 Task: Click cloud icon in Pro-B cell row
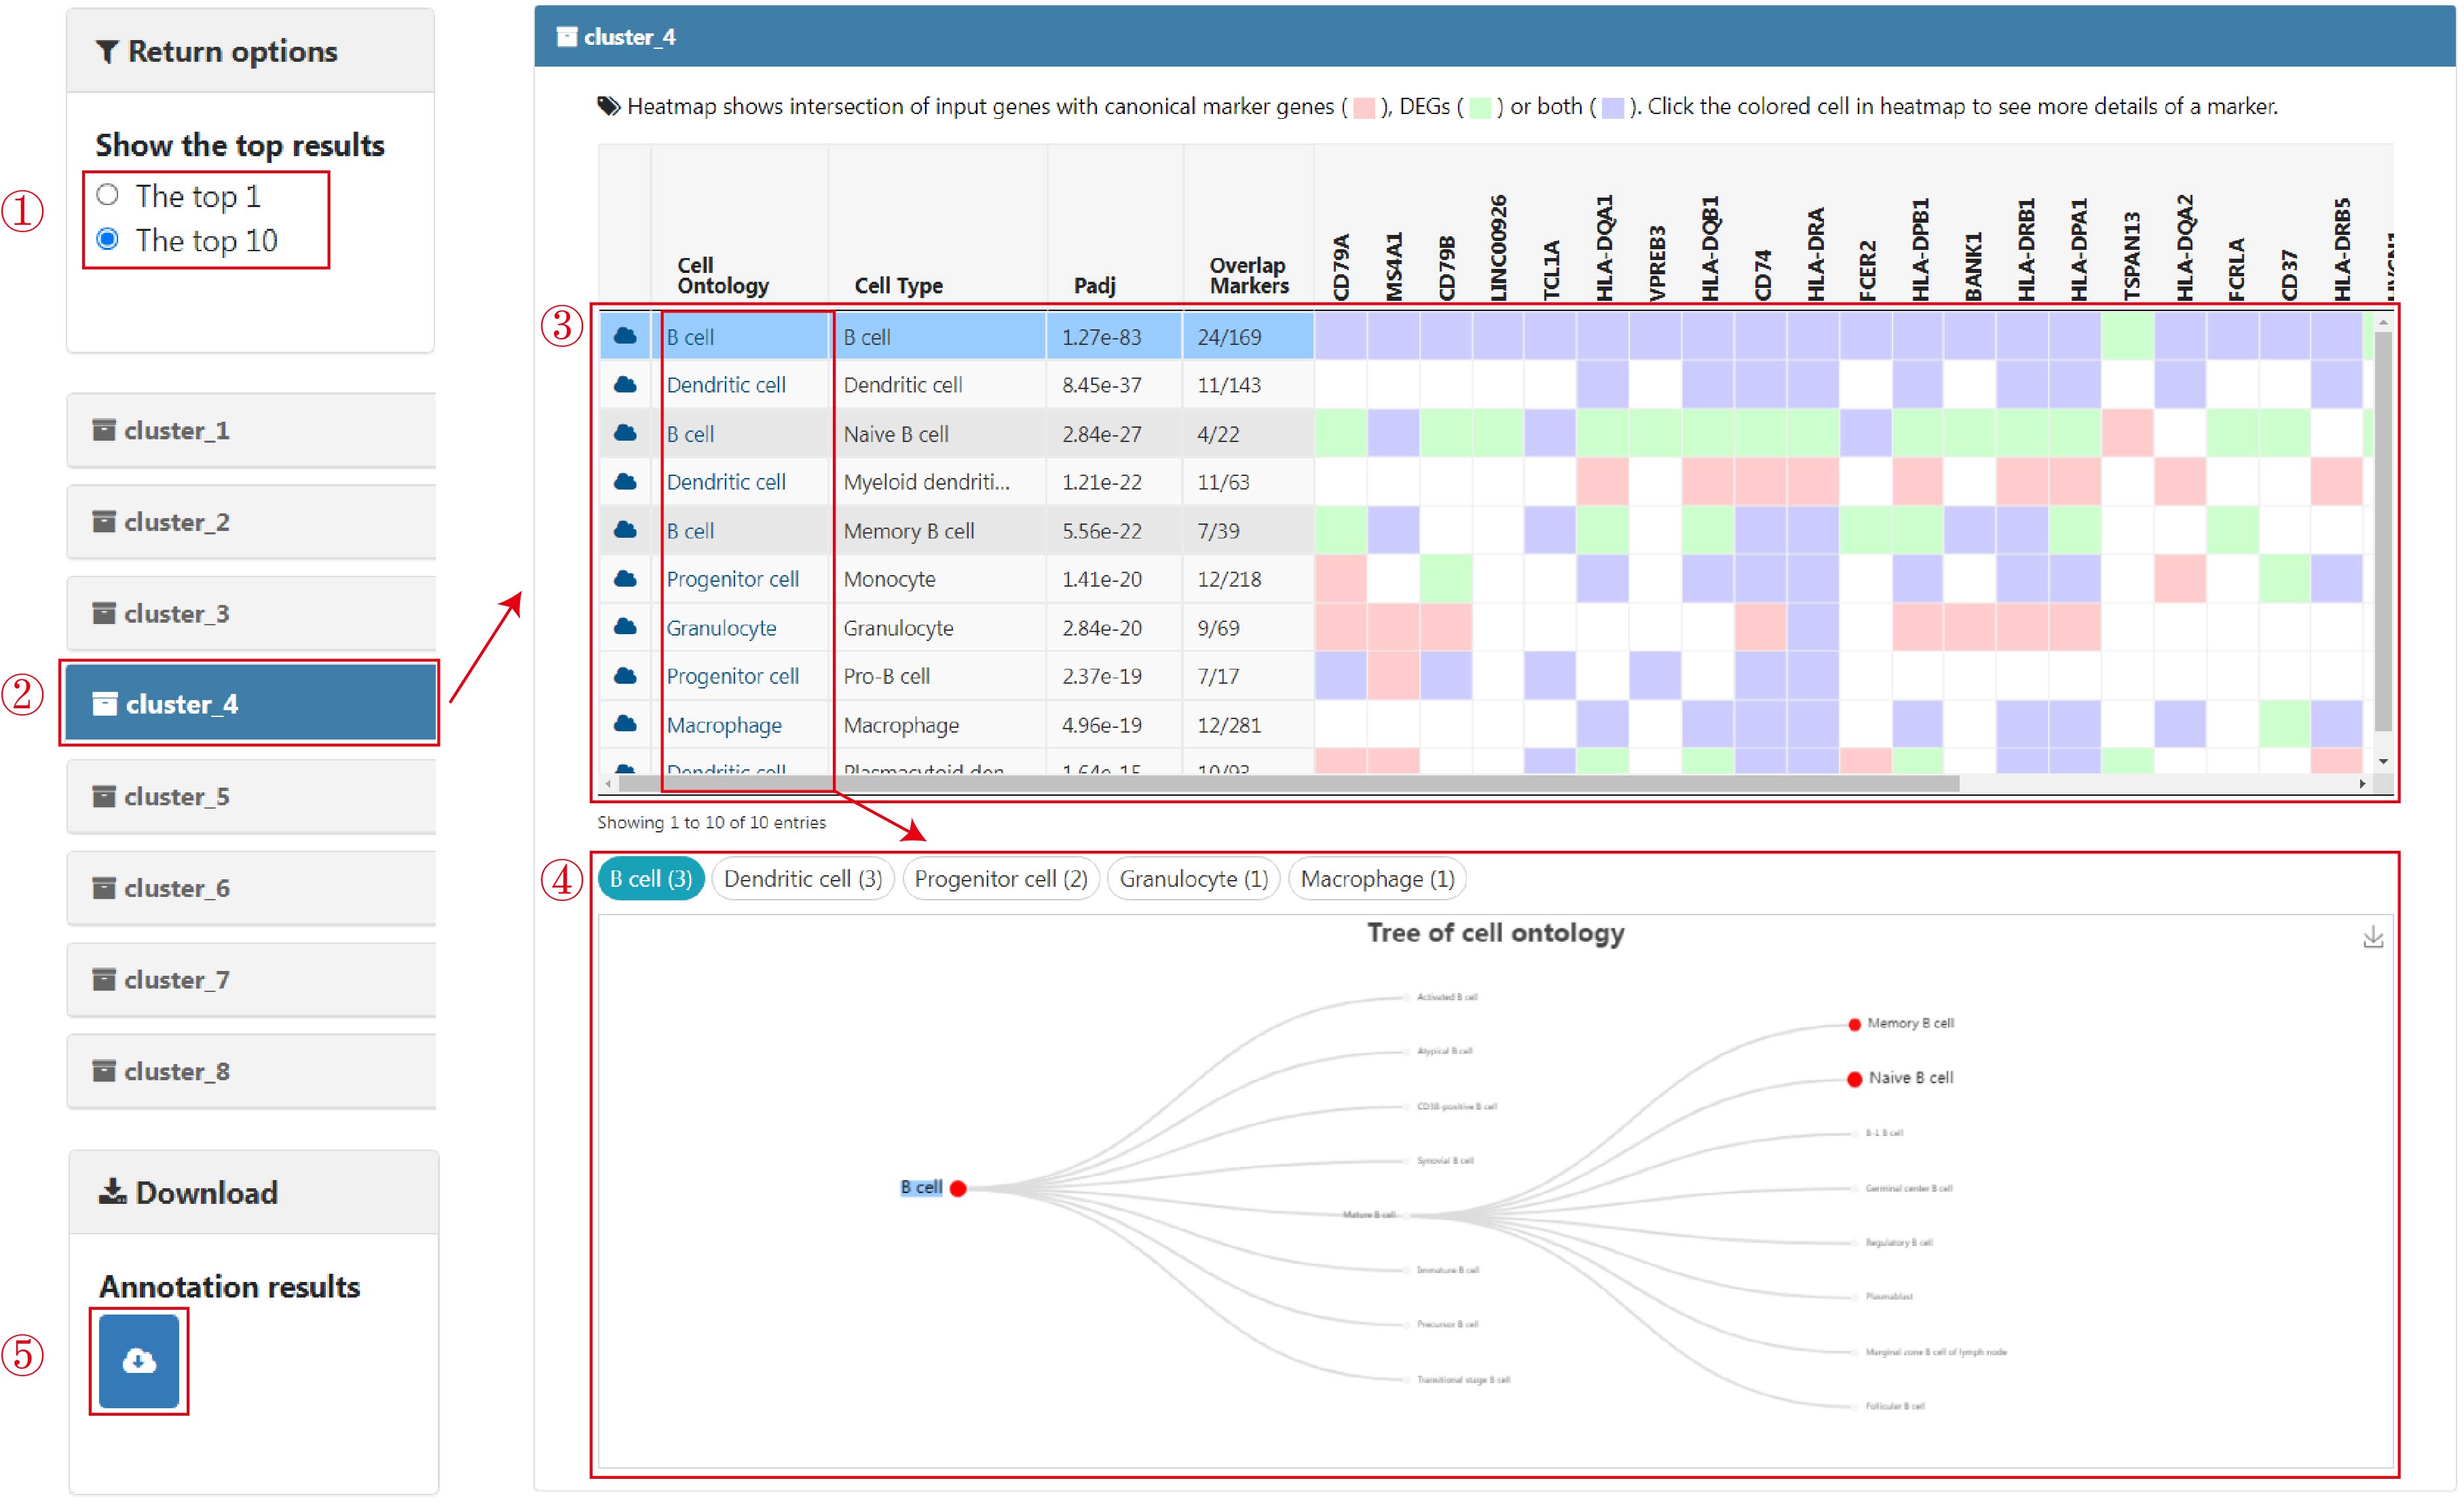[625, 675]
